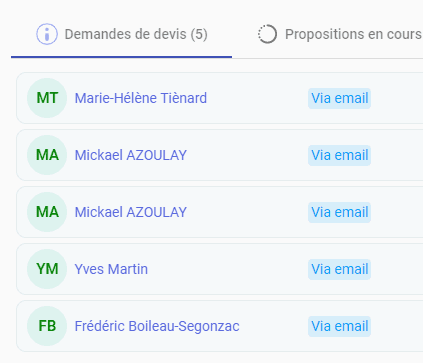The height and width of the screenshot is (363, 423).
Task: Click the MT avatar circle
Action: pos(47,98)
